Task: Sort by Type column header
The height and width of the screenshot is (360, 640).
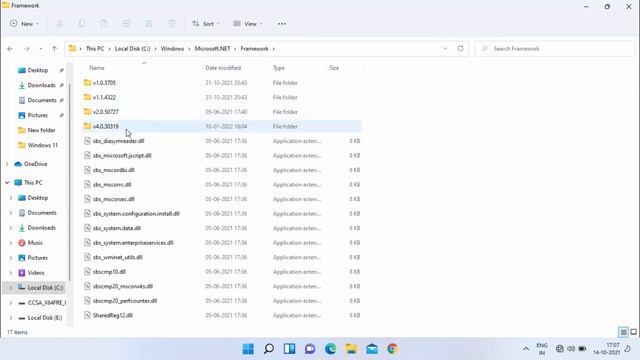Action: 279,68
